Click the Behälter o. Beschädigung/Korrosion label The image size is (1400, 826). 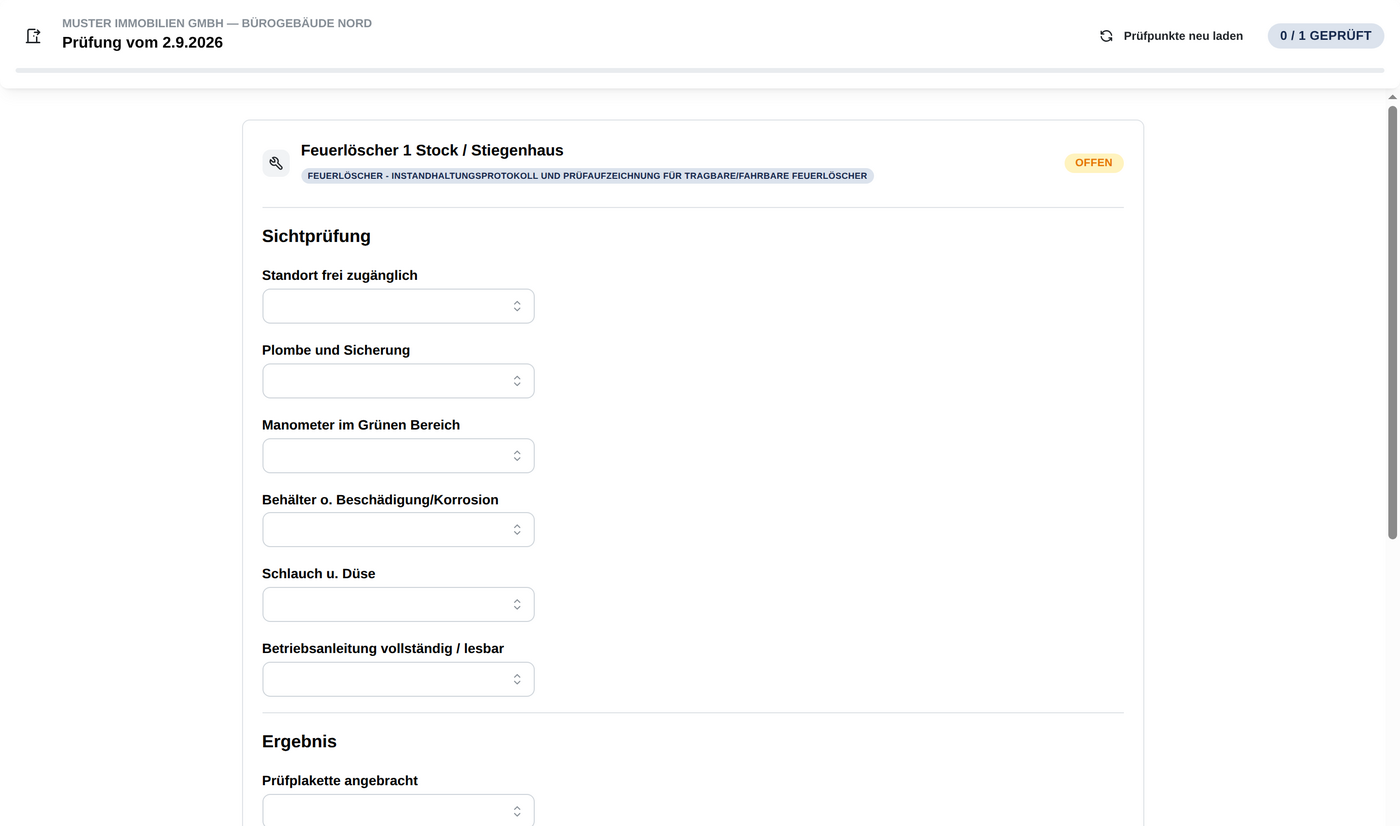(380, 500)
